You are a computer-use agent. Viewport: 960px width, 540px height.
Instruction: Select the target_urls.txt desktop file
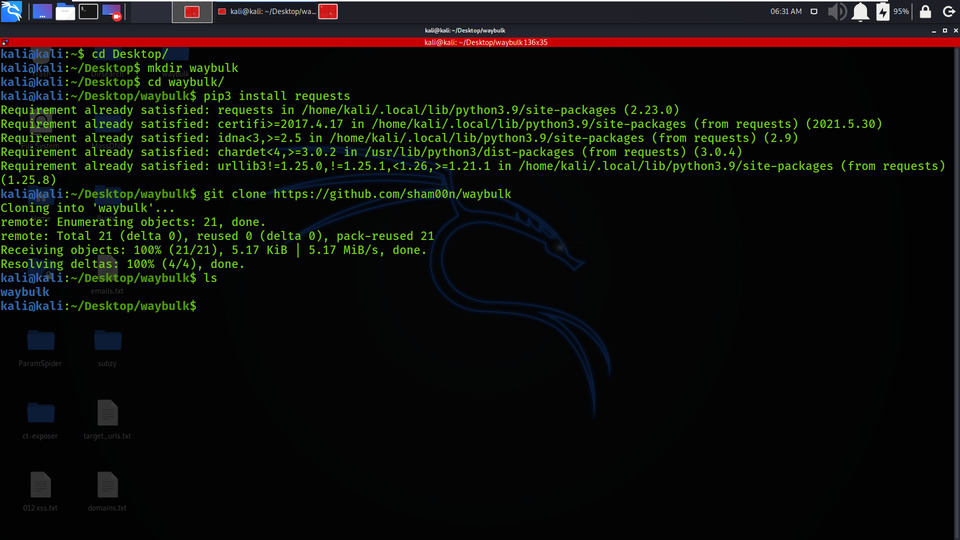point(107,420)
